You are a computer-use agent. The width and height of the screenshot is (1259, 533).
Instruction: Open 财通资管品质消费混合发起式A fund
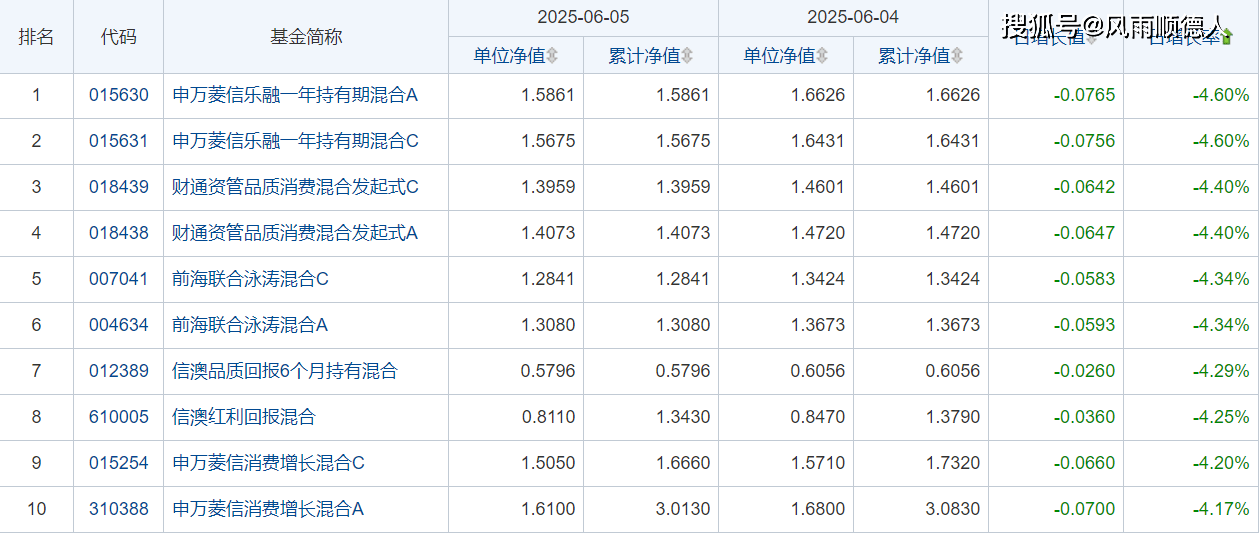295,233
